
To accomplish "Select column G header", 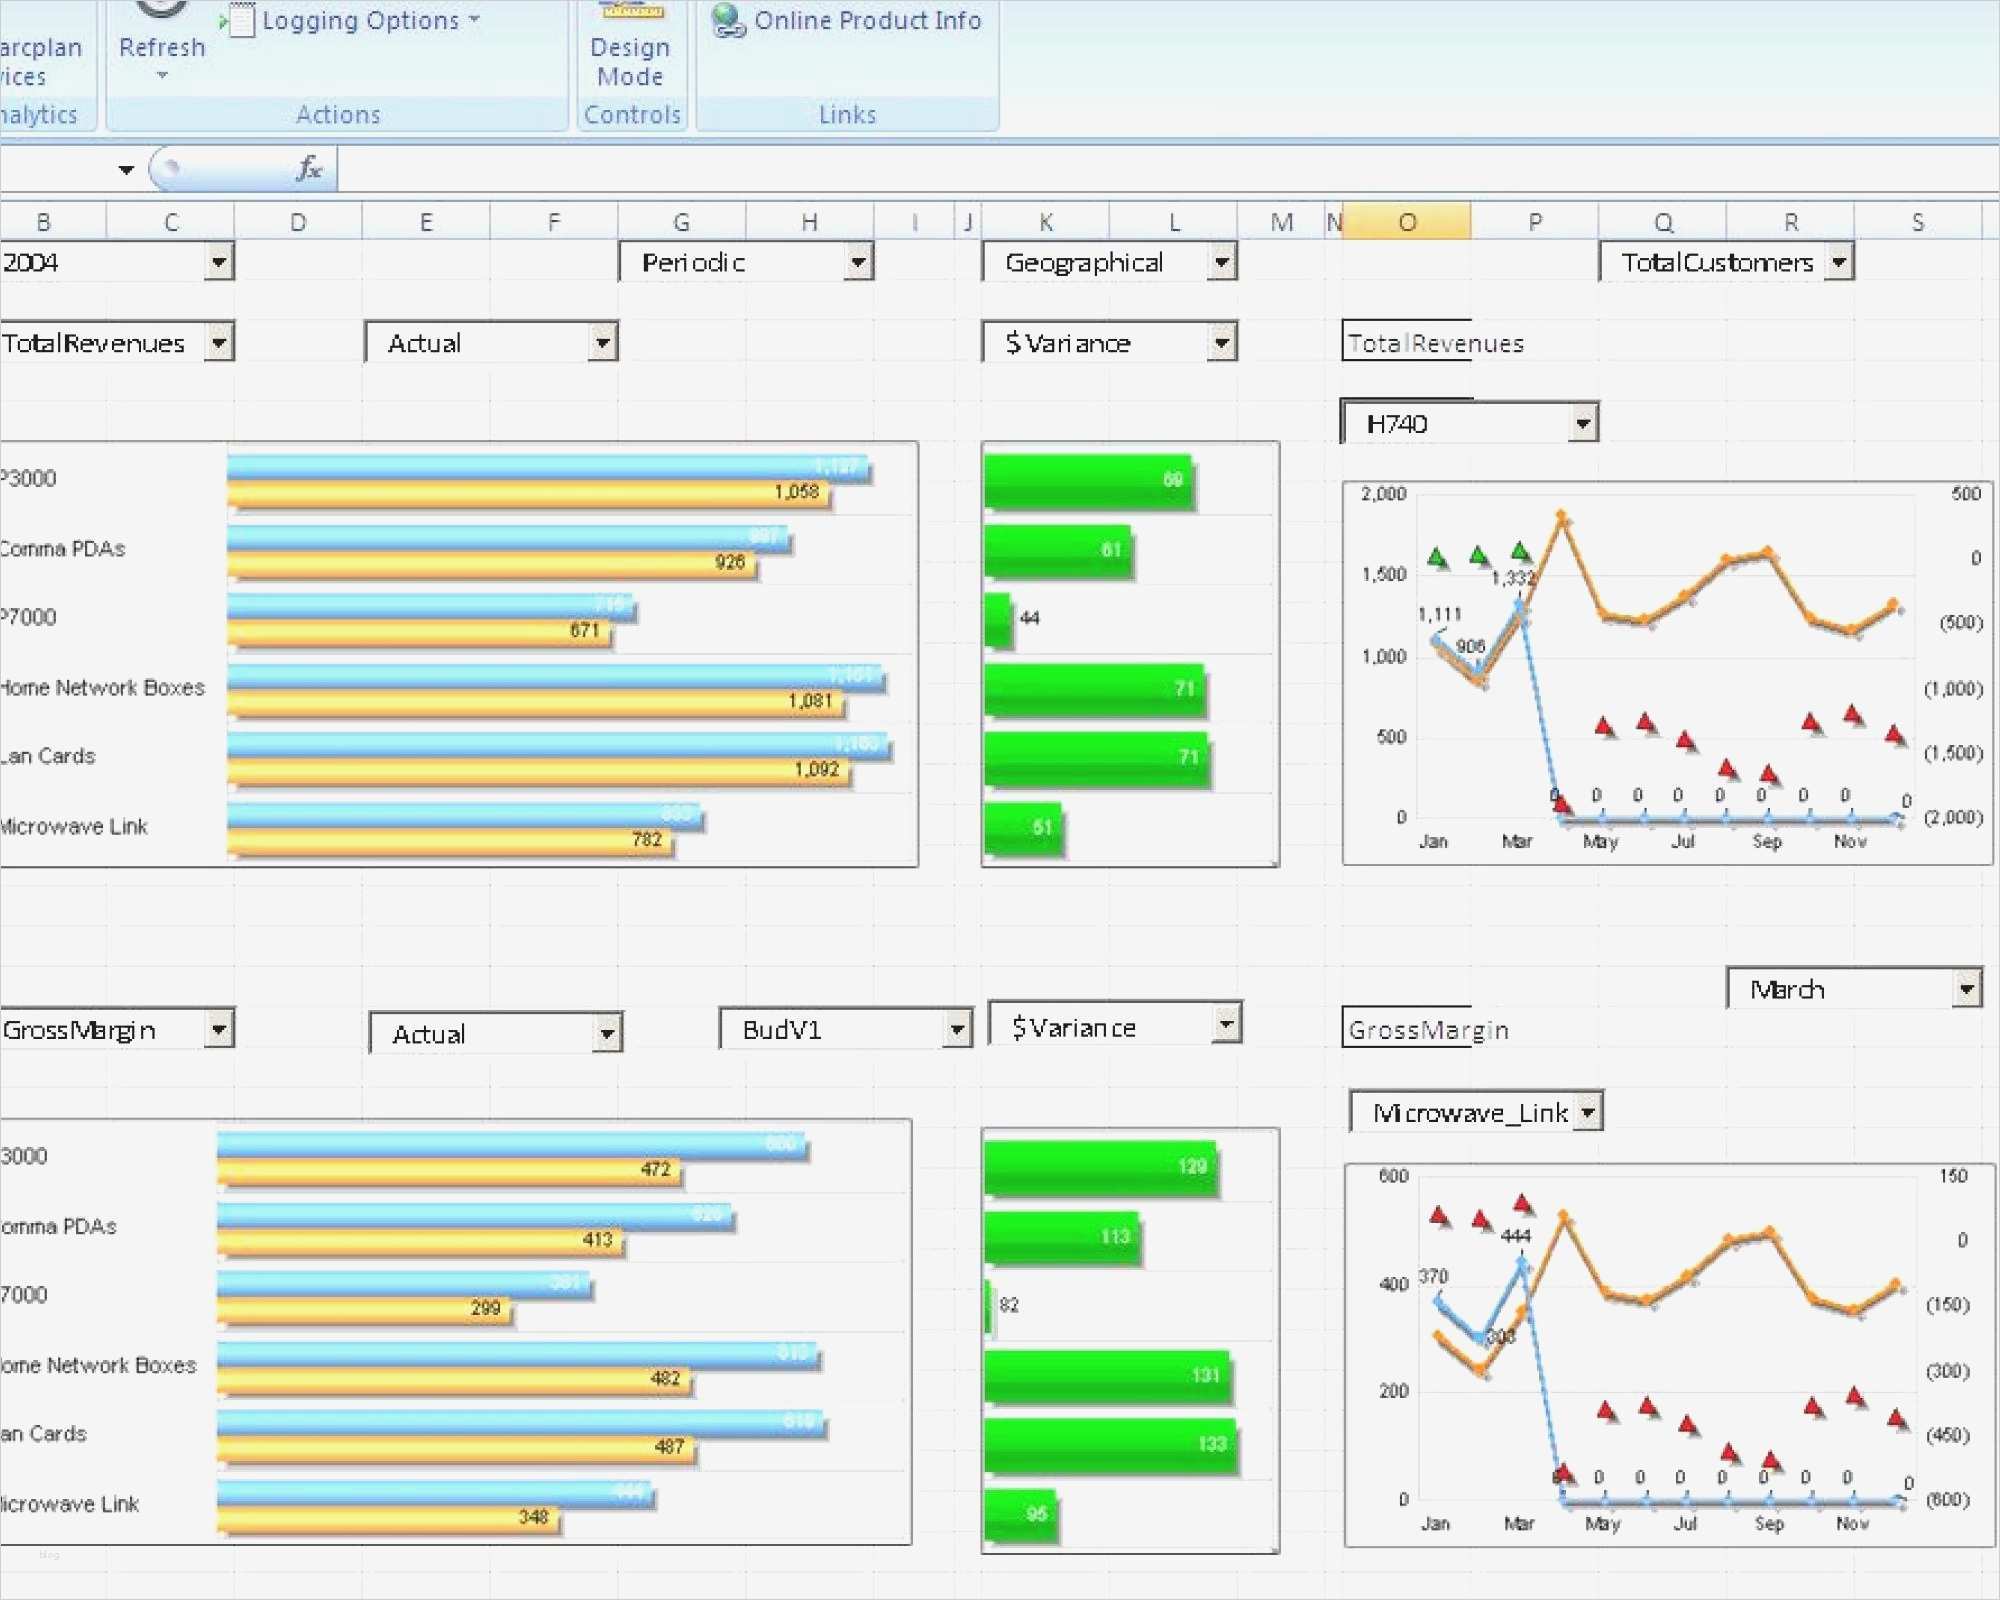I will (681, 222).
